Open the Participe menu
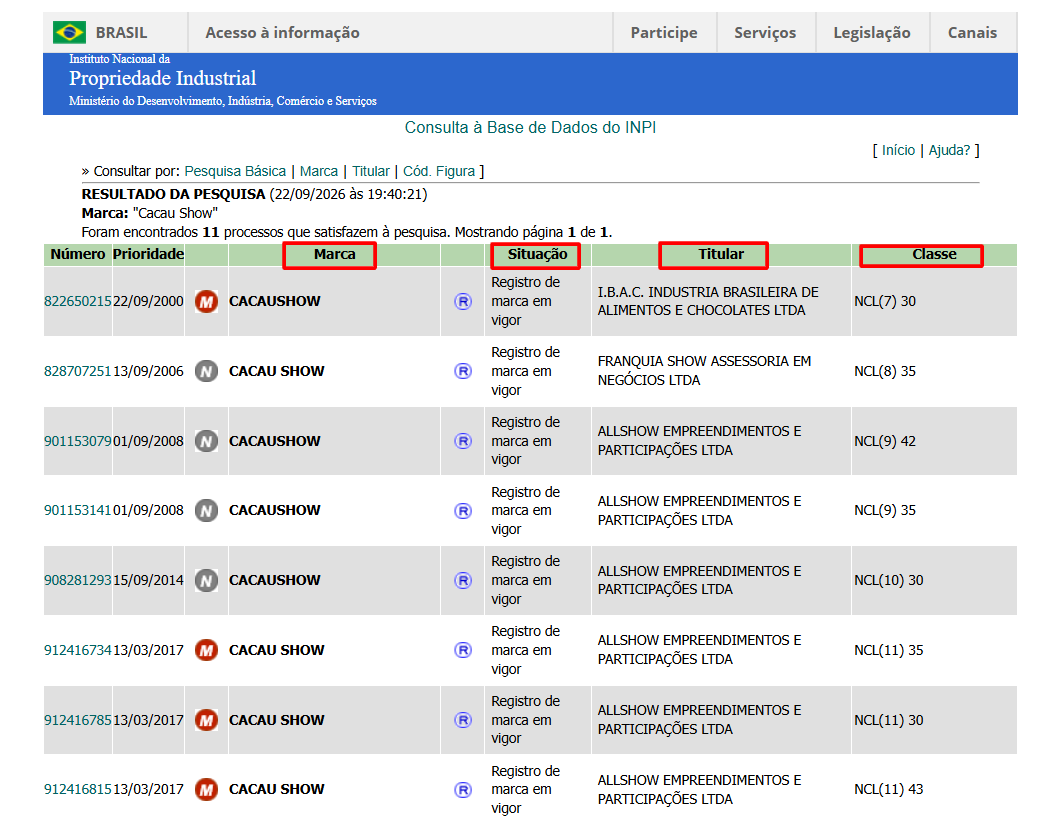Screen dimensions: 1062x825 (x=664, y=33)
